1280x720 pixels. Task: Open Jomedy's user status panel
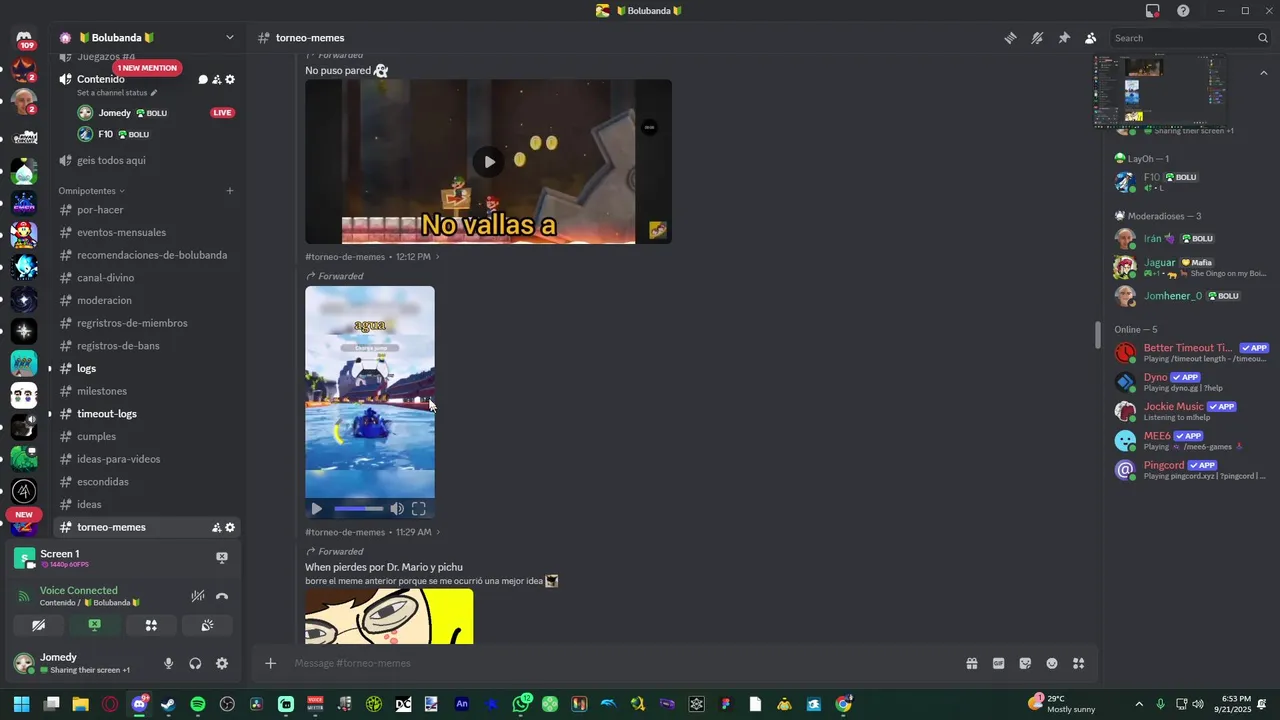(81, 663)
